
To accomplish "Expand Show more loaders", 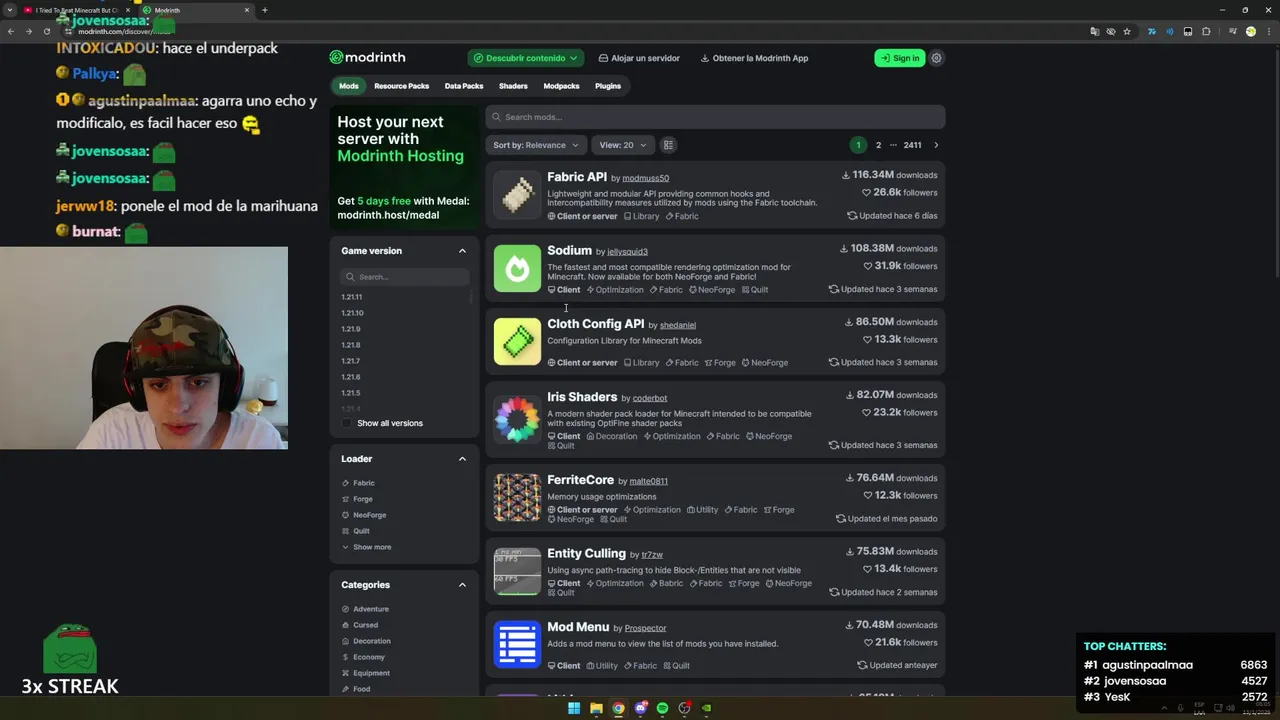I will [366, 547].
